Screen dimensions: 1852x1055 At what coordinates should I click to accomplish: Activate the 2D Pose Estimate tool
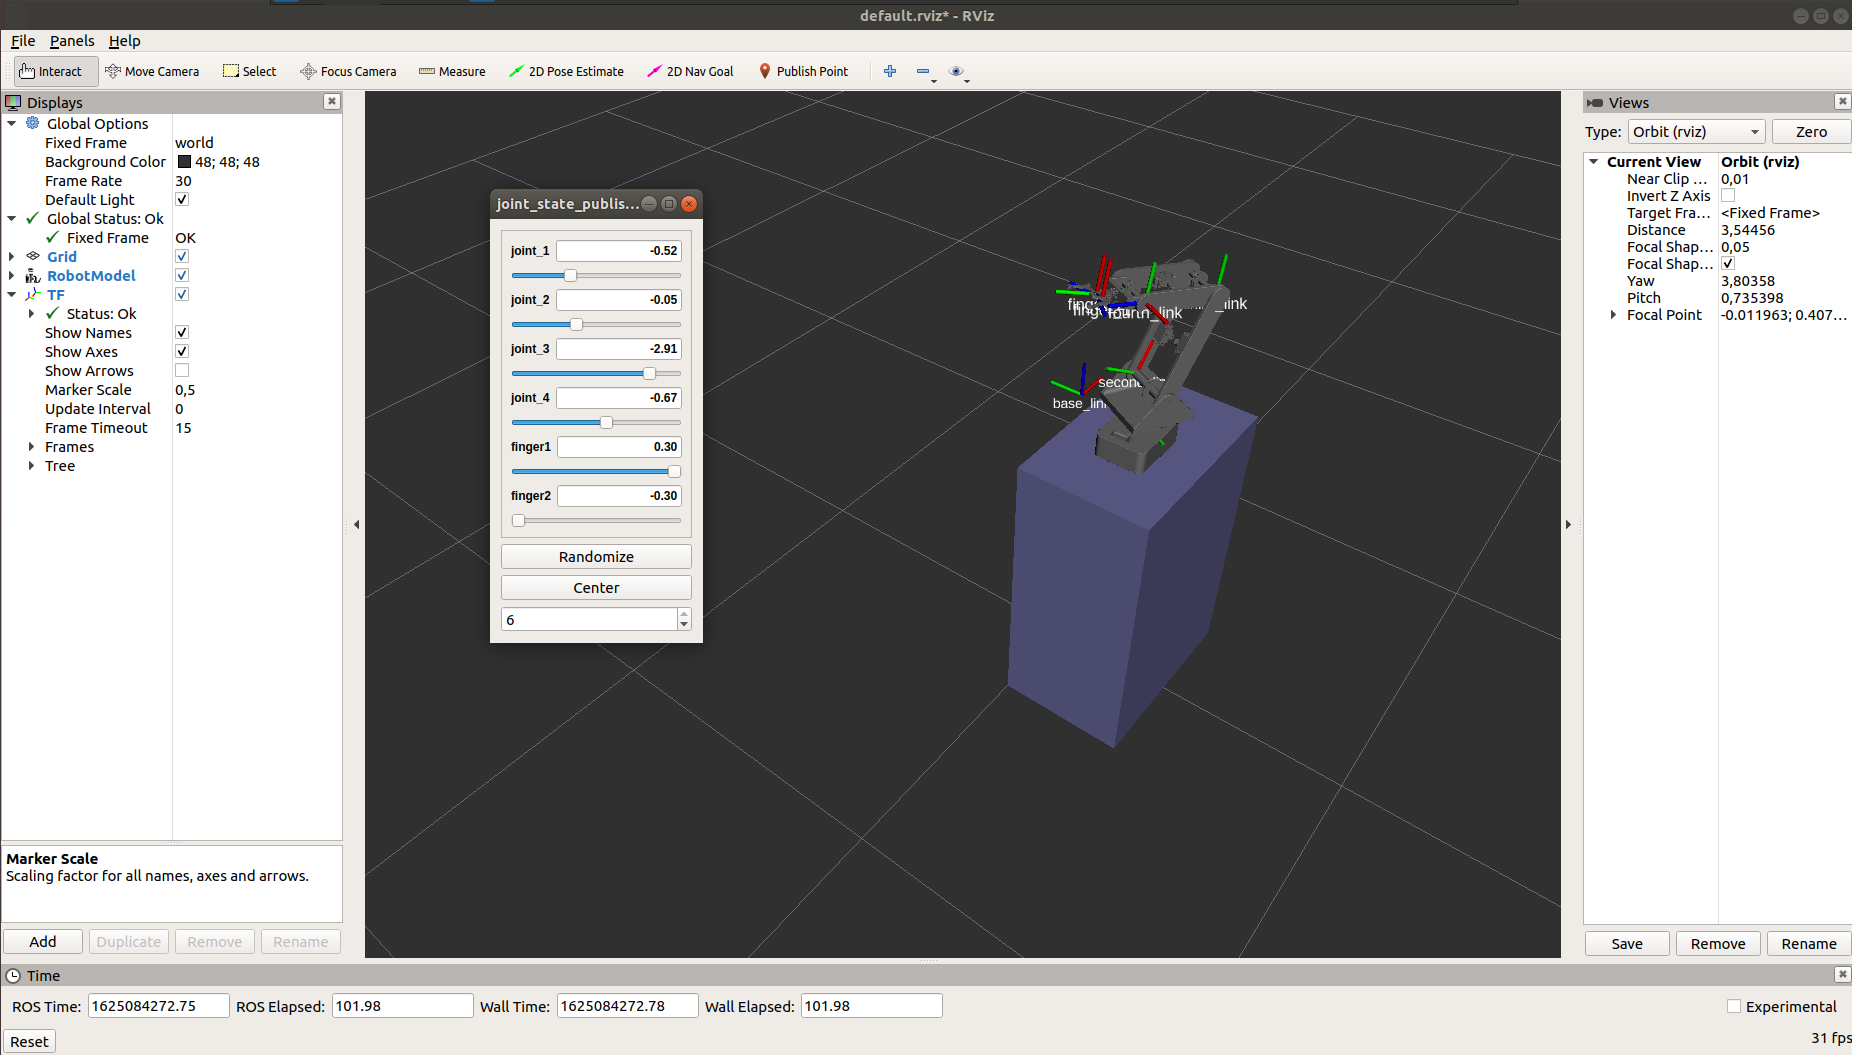566,71
